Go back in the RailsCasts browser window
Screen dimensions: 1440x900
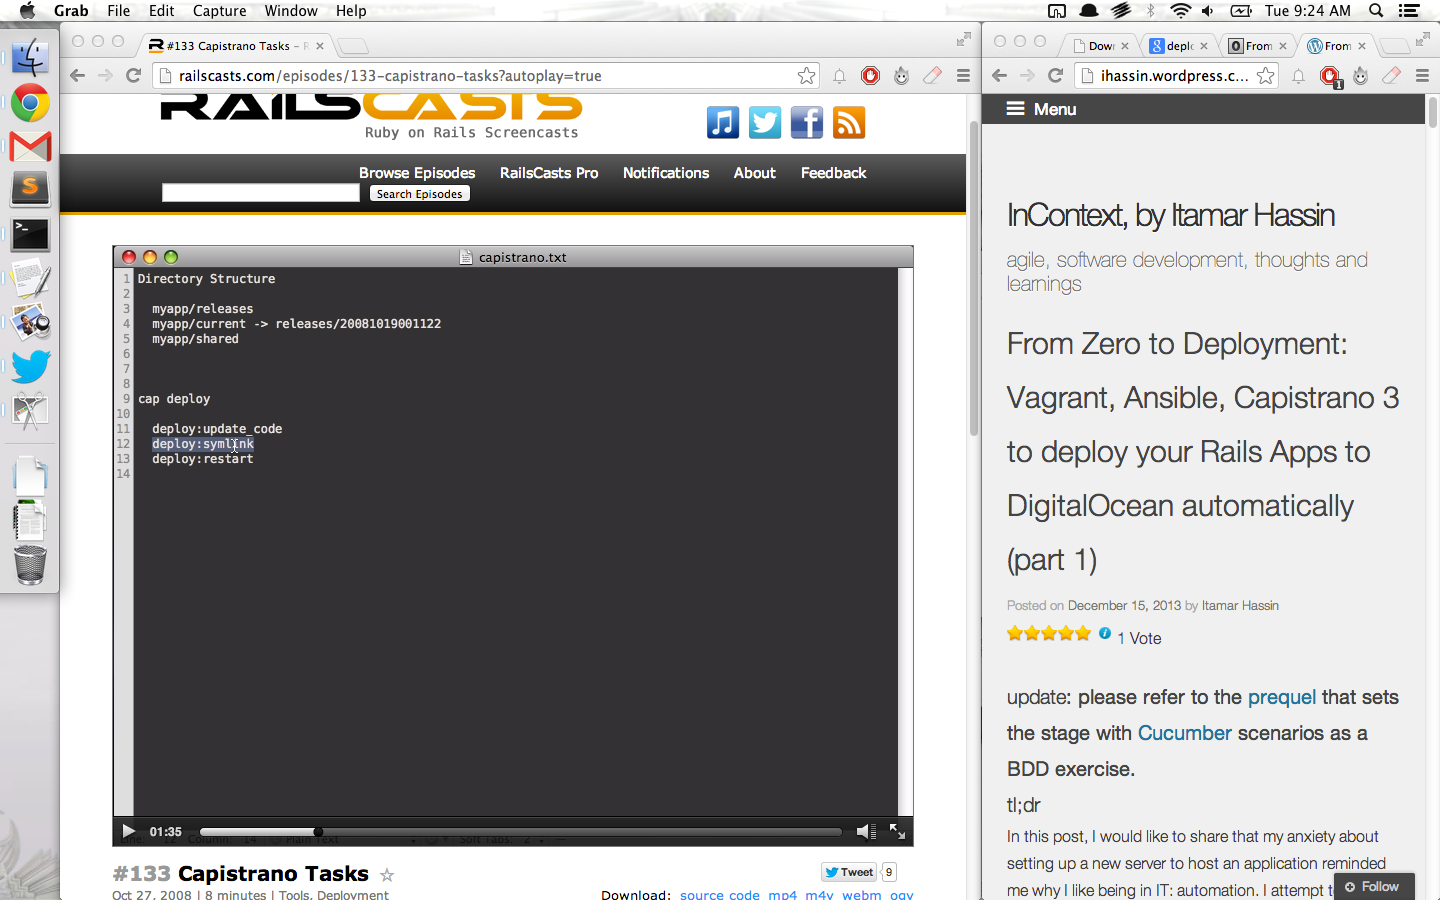point(77,76)
